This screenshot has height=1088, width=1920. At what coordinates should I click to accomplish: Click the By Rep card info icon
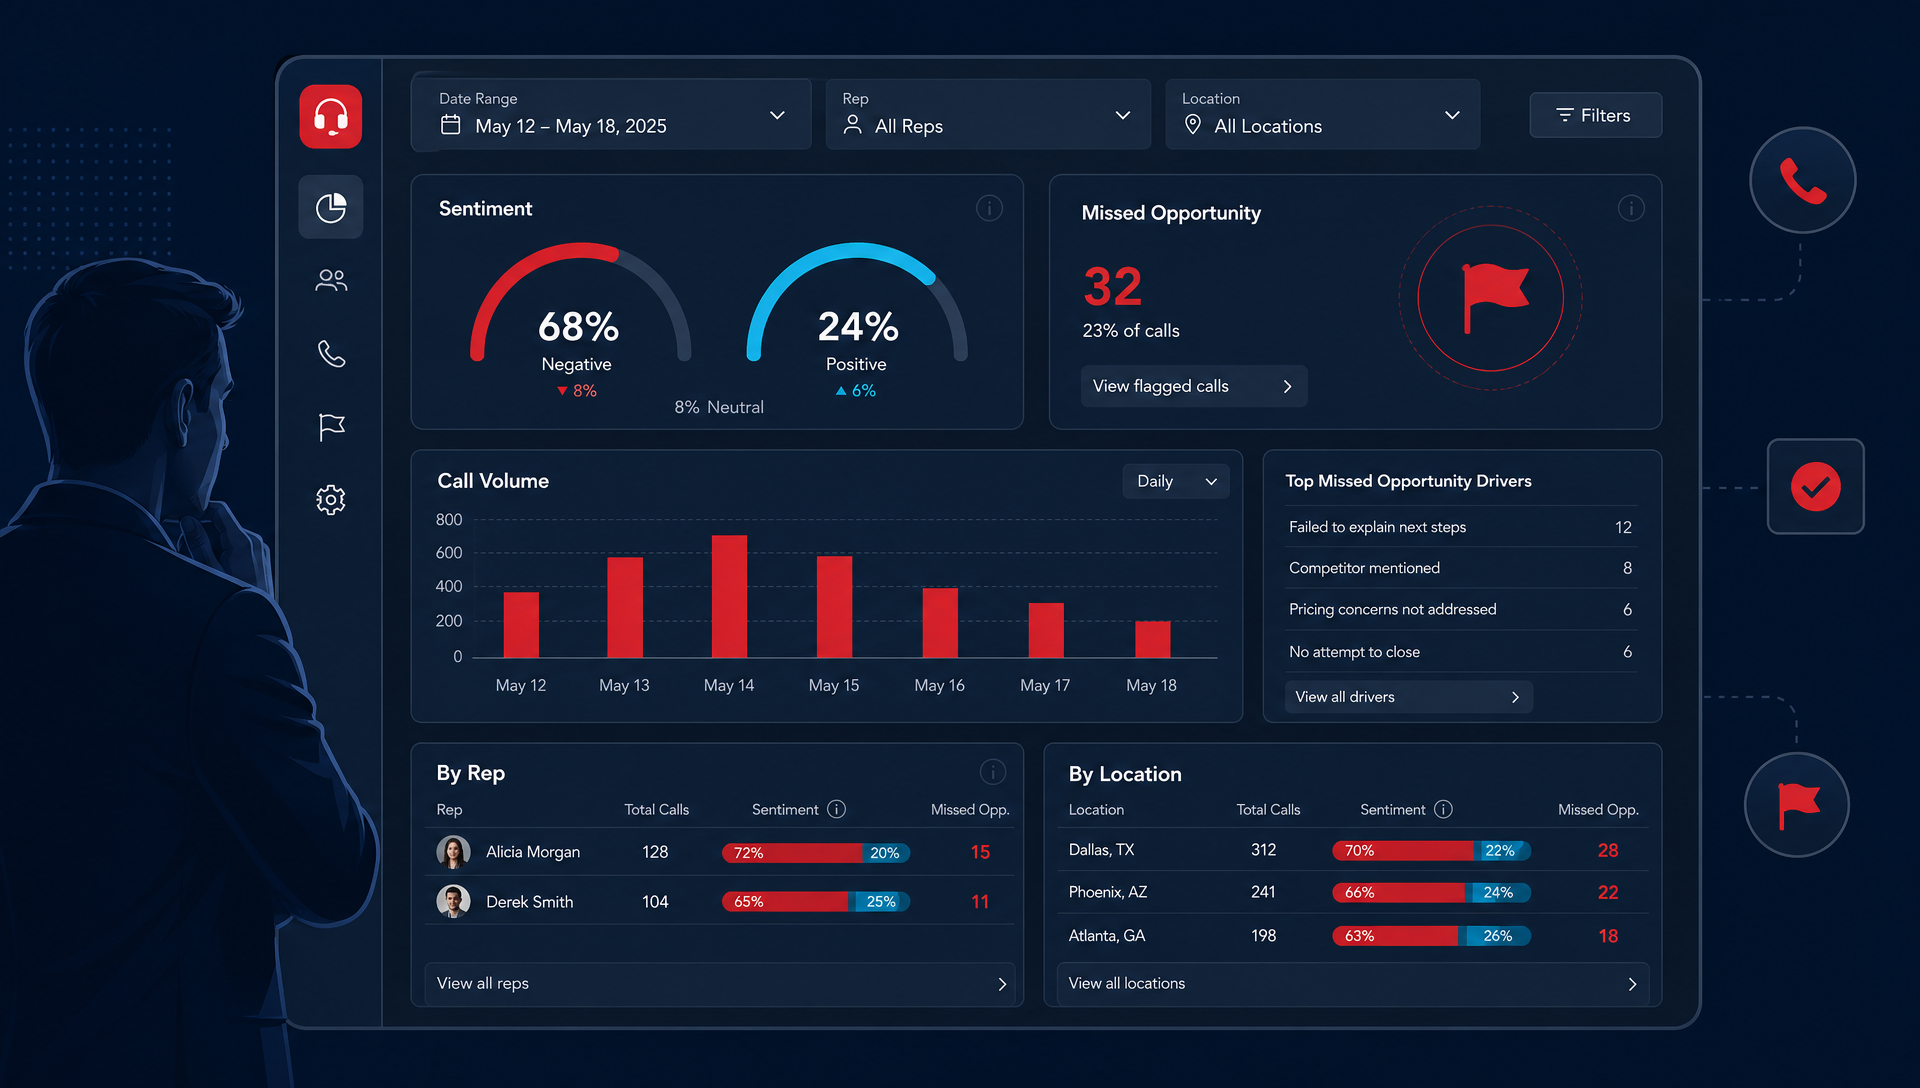point(992,771)
